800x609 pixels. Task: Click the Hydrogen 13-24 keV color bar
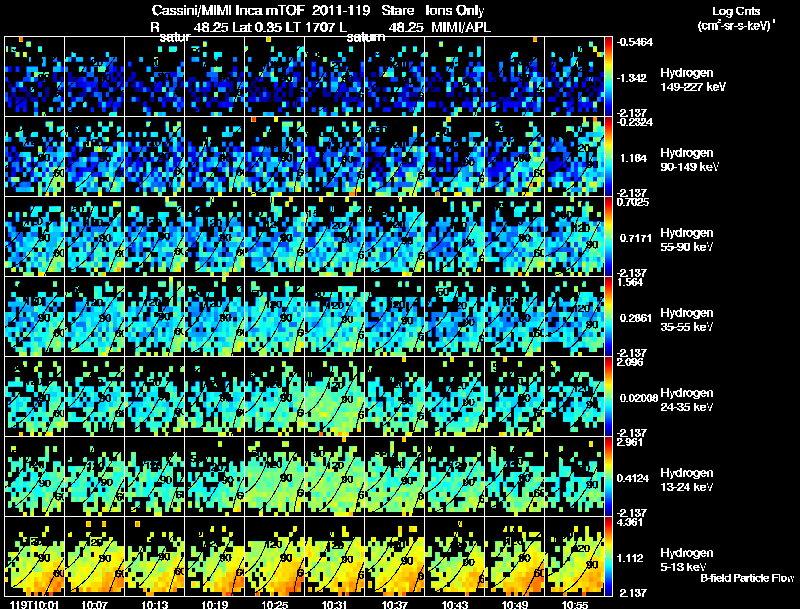pyautogui.click(x=609, y=477)
